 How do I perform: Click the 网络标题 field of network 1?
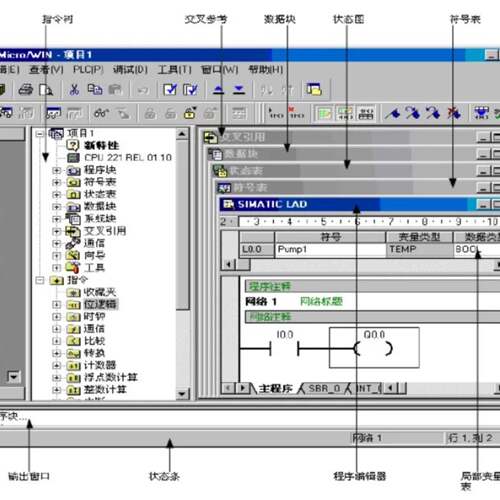pos(321,302)
